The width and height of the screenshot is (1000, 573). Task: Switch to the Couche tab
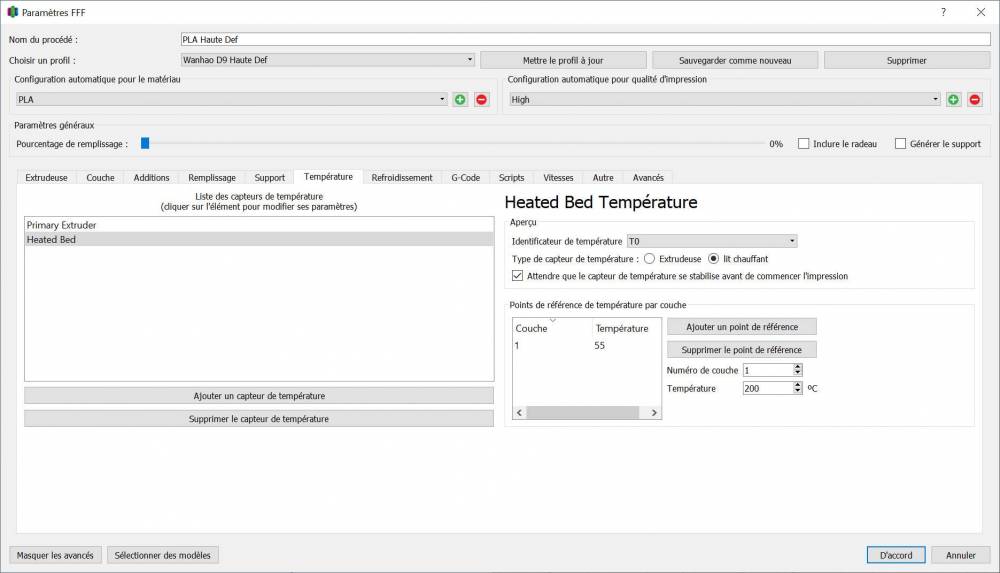pos(100,177)
